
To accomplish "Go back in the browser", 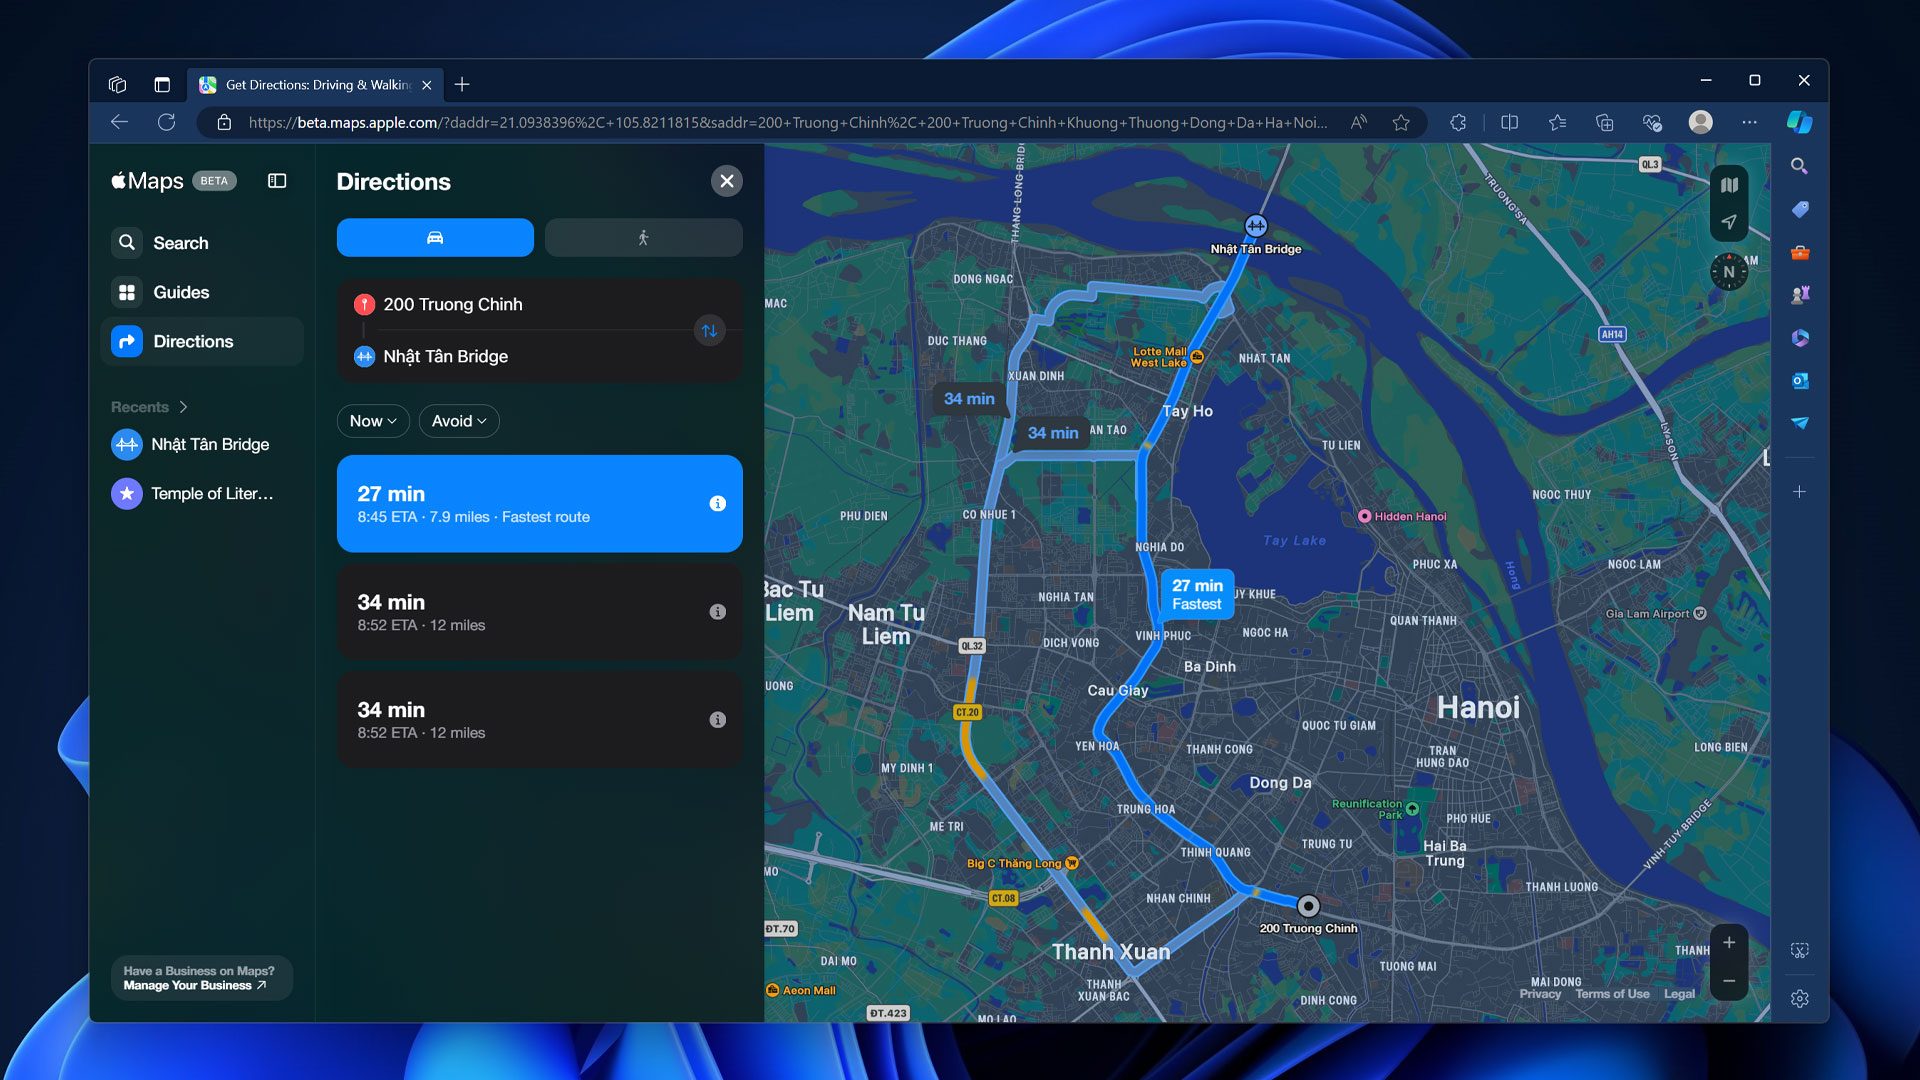I will (x=120, y=122).
